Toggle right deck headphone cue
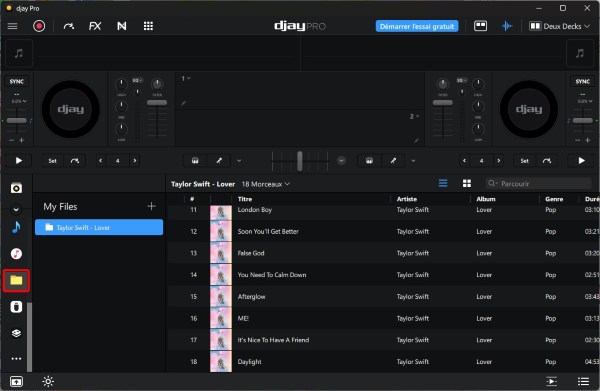Image resolution: width=600 pixels, height=391 pixels. (369, 161)
